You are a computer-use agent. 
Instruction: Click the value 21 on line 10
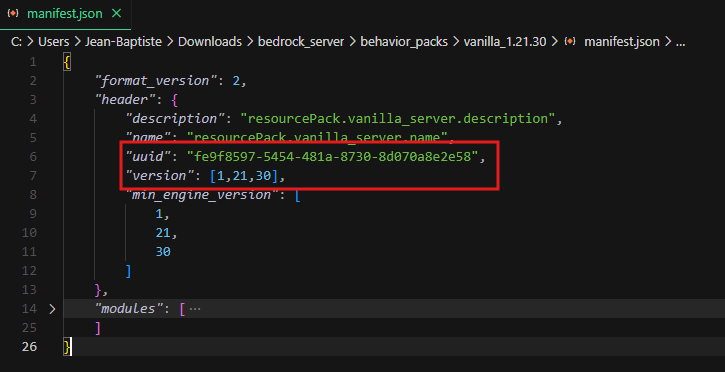tap(163, 232)
